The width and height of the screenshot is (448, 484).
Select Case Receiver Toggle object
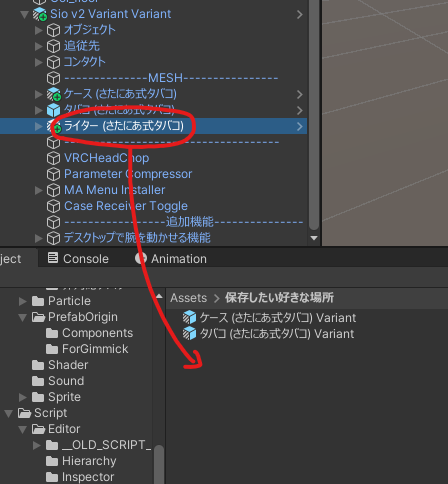tap(126, 206)
